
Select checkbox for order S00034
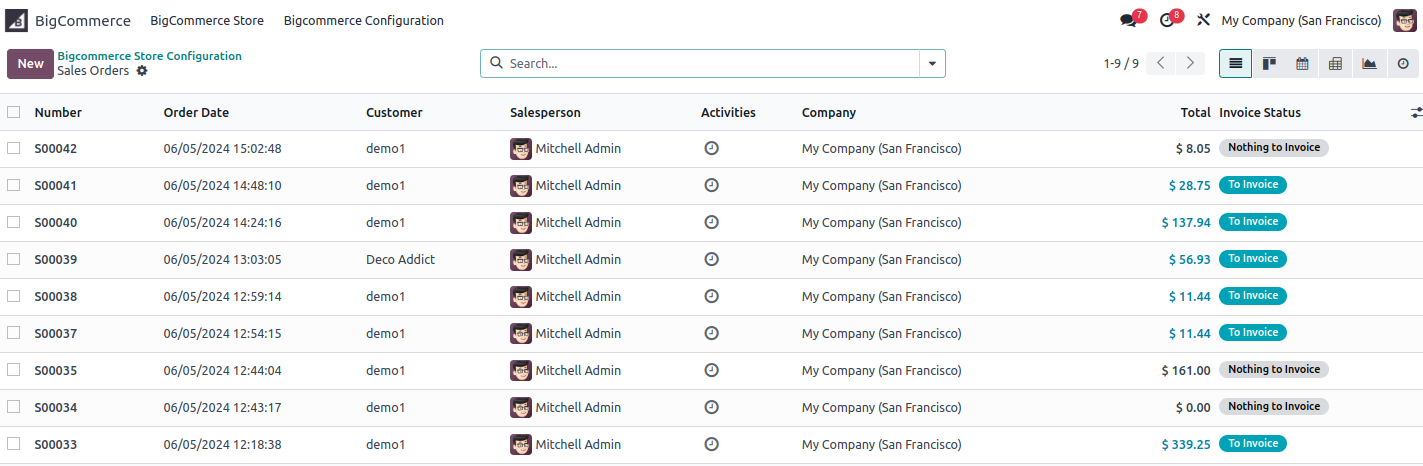pyautogui.click(x=13, y=407)
